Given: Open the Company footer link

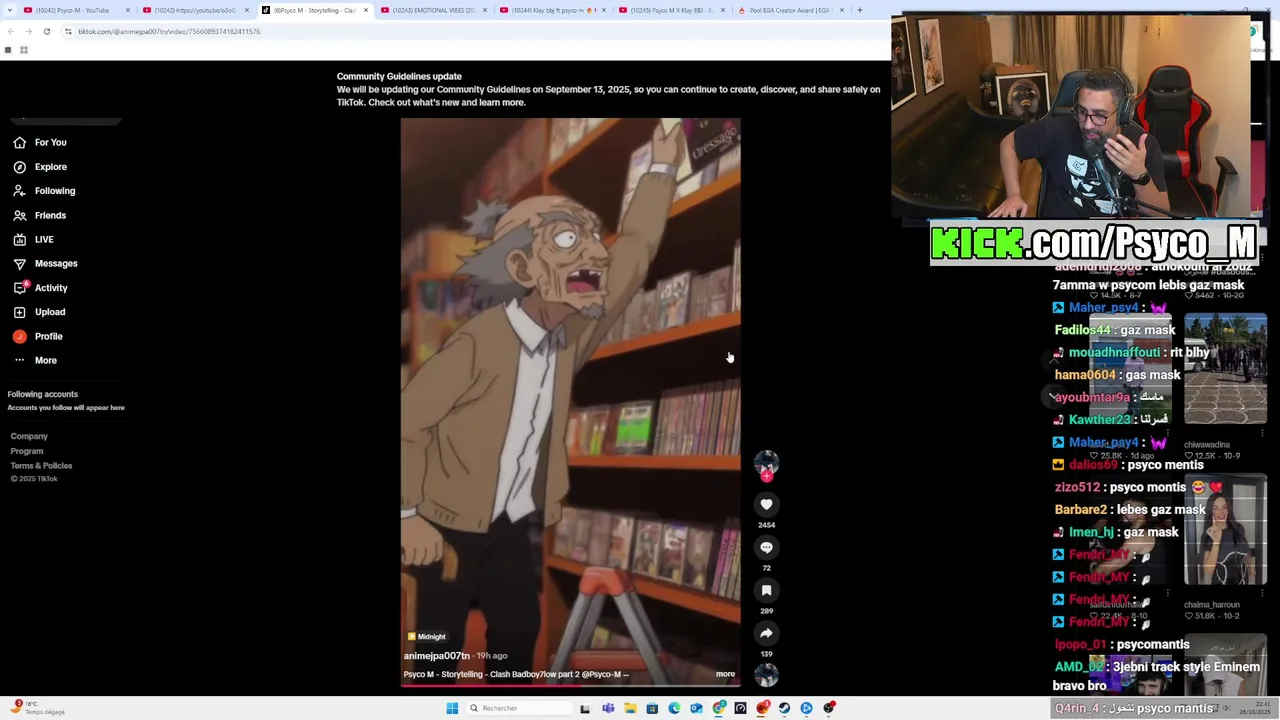Looking at the screenshot, I should 29,437.
